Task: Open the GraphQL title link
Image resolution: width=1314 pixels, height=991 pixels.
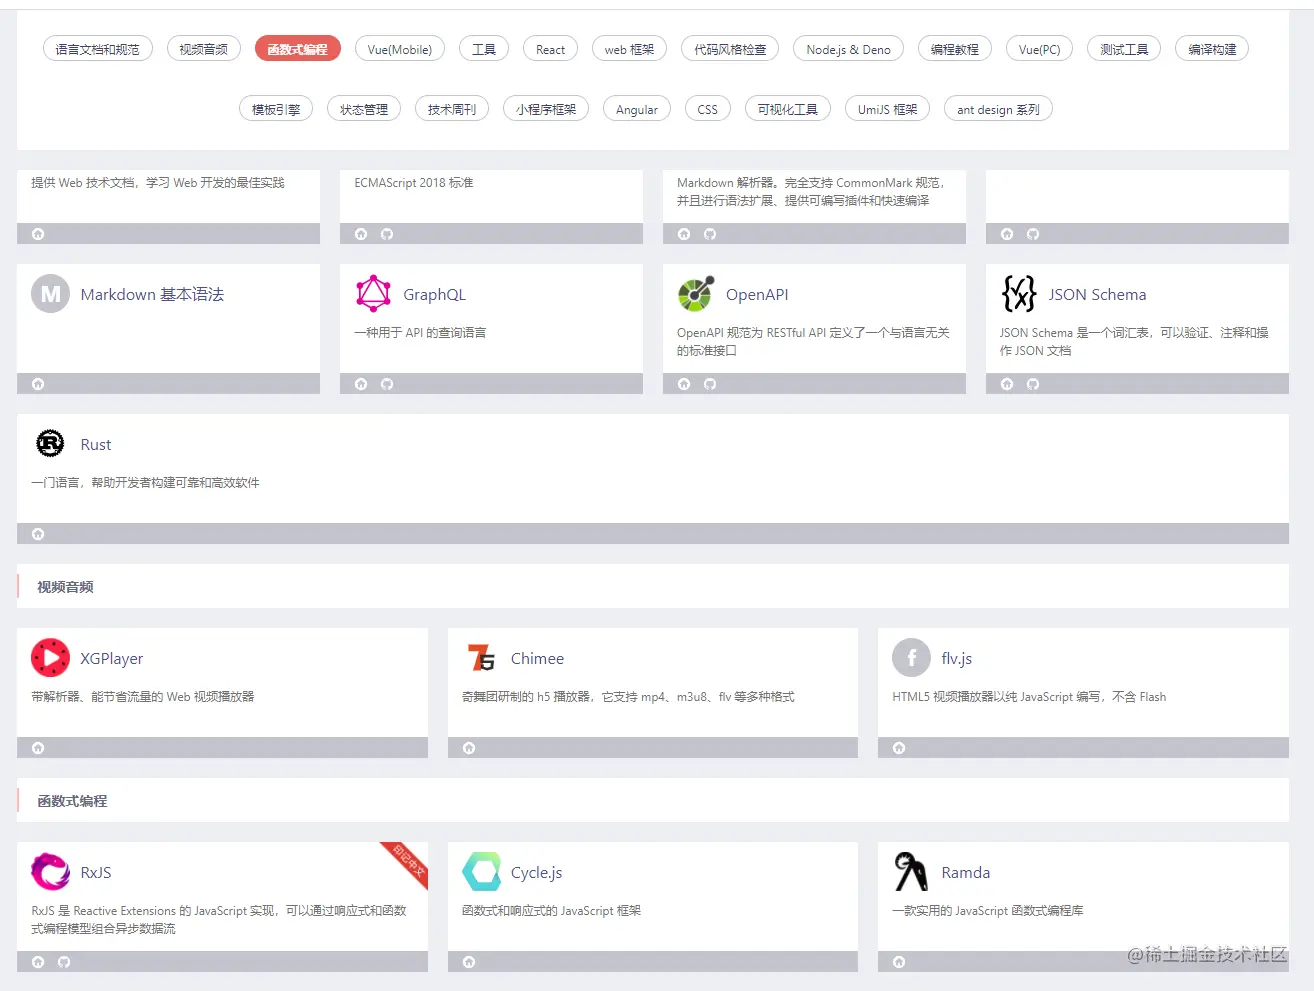Action: [x=435, y=294]
